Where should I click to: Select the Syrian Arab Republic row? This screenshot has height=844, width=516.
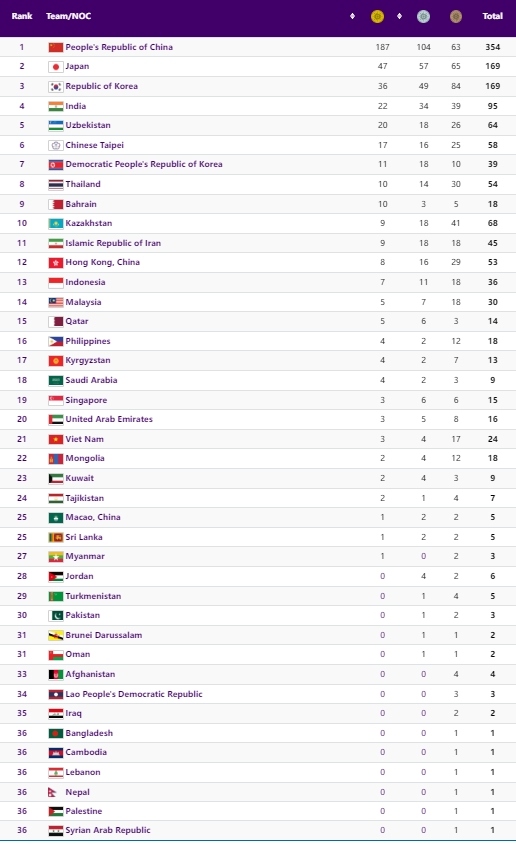(258, 831)
